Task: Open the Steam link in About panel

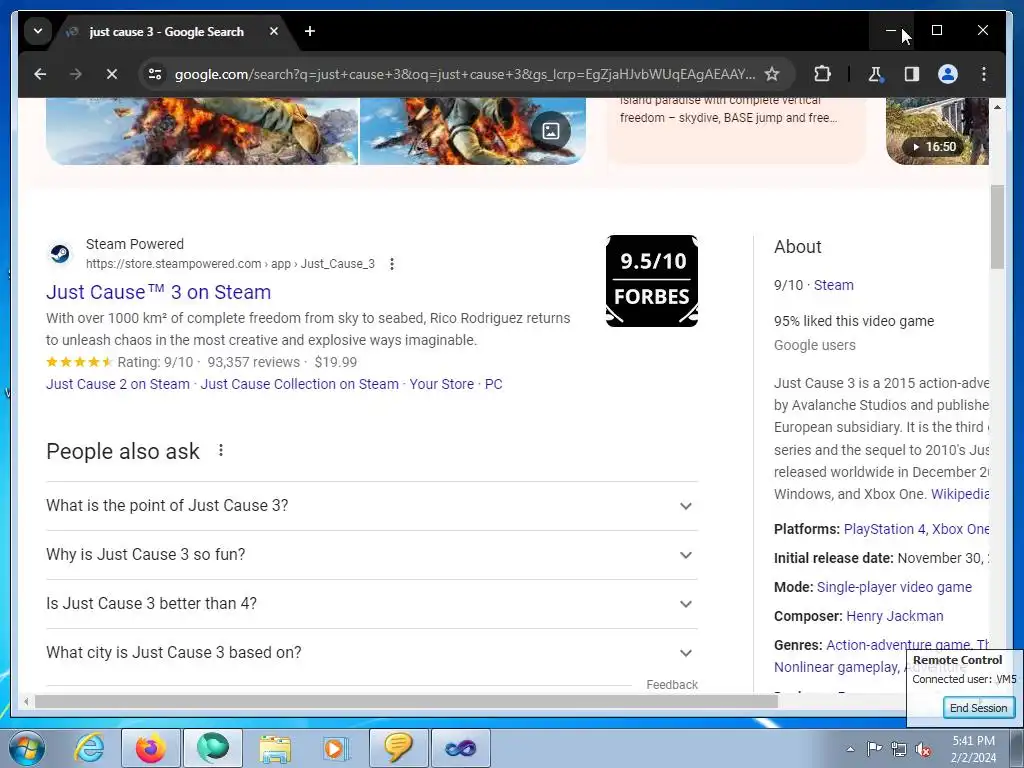Action: click(x=833, y=285)
